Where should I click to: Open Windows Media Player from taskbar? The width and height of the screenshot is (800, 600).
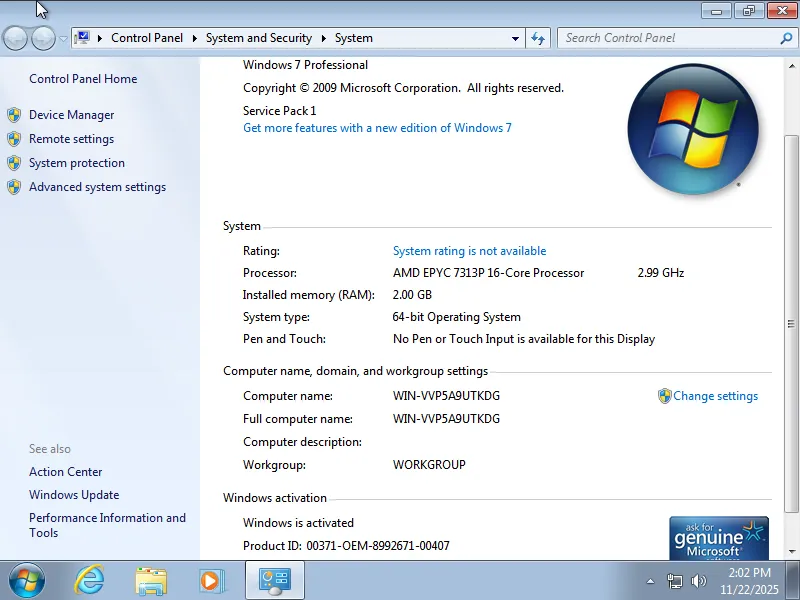coord(211,581)
